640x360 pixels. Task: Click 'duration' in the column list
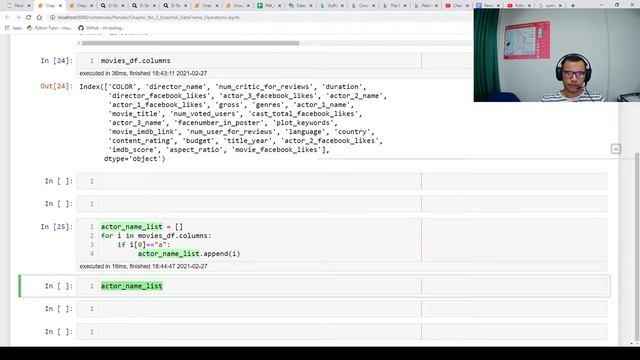click(342, 87)
